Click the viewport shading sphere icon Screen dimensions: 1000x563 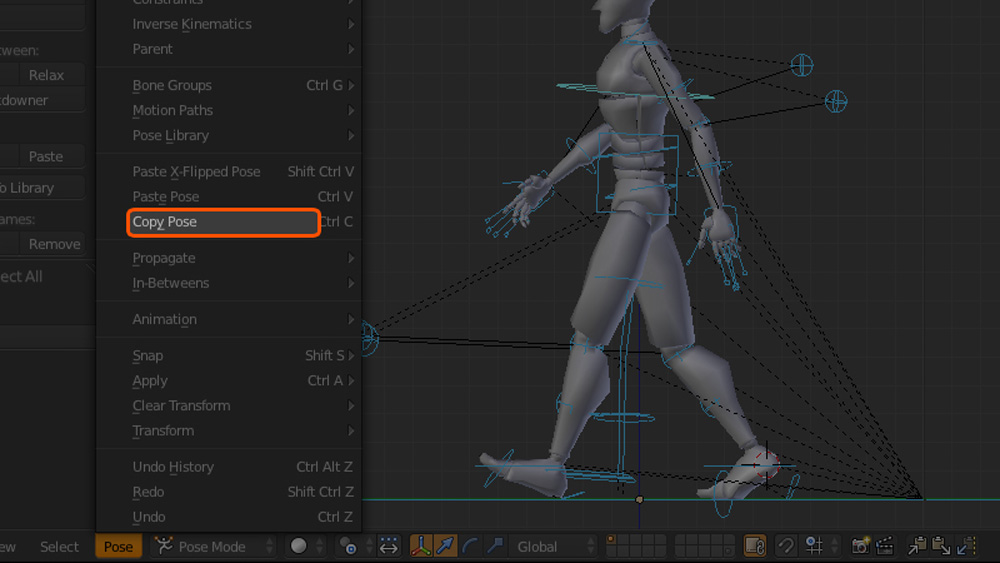(x=299, y=546)
